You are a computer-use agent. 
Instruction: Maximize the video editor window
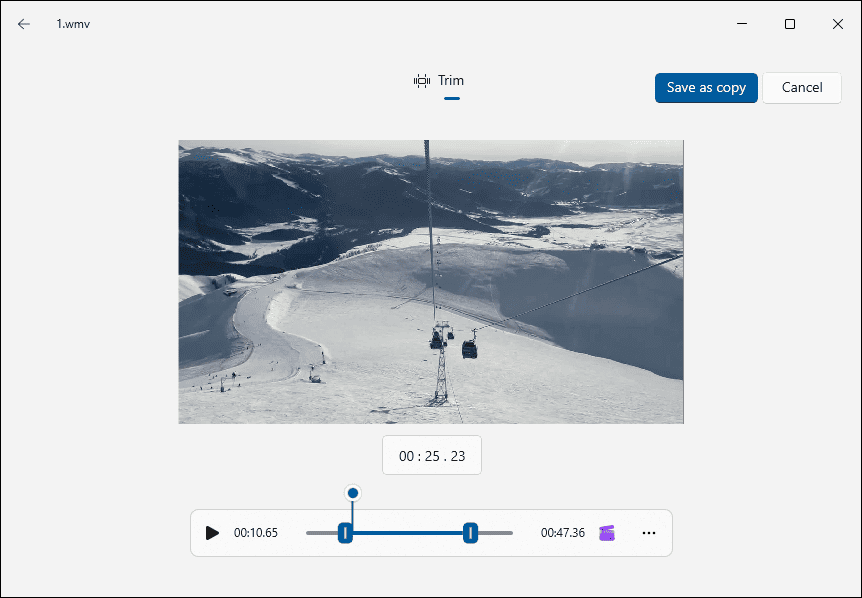pyautogui.click(x=789, y=24)
